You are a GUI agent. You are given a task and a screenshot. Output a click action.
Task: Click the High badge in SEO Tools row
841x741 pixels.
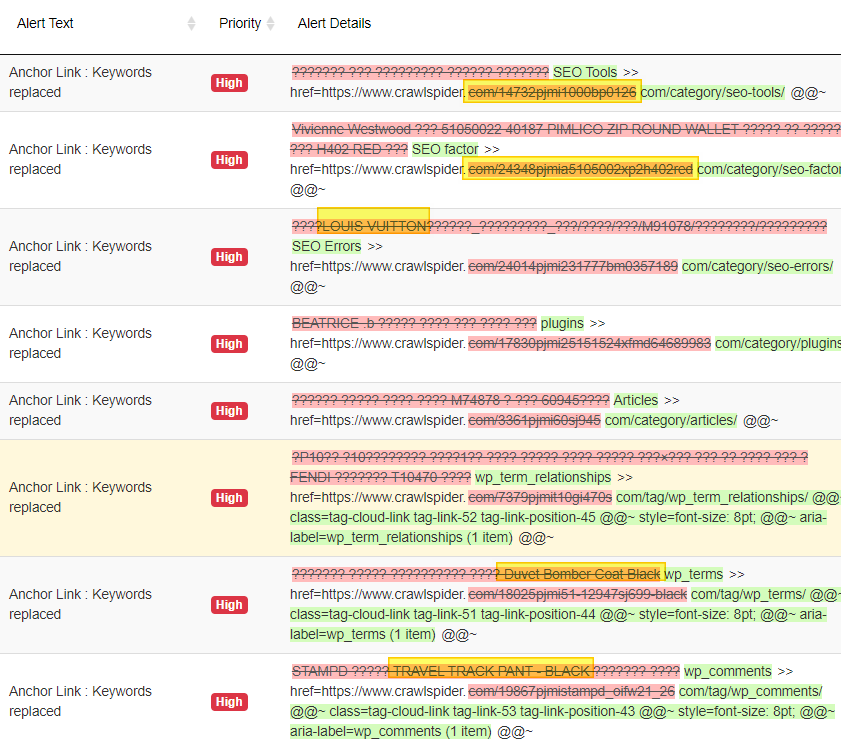click(229, 83)
